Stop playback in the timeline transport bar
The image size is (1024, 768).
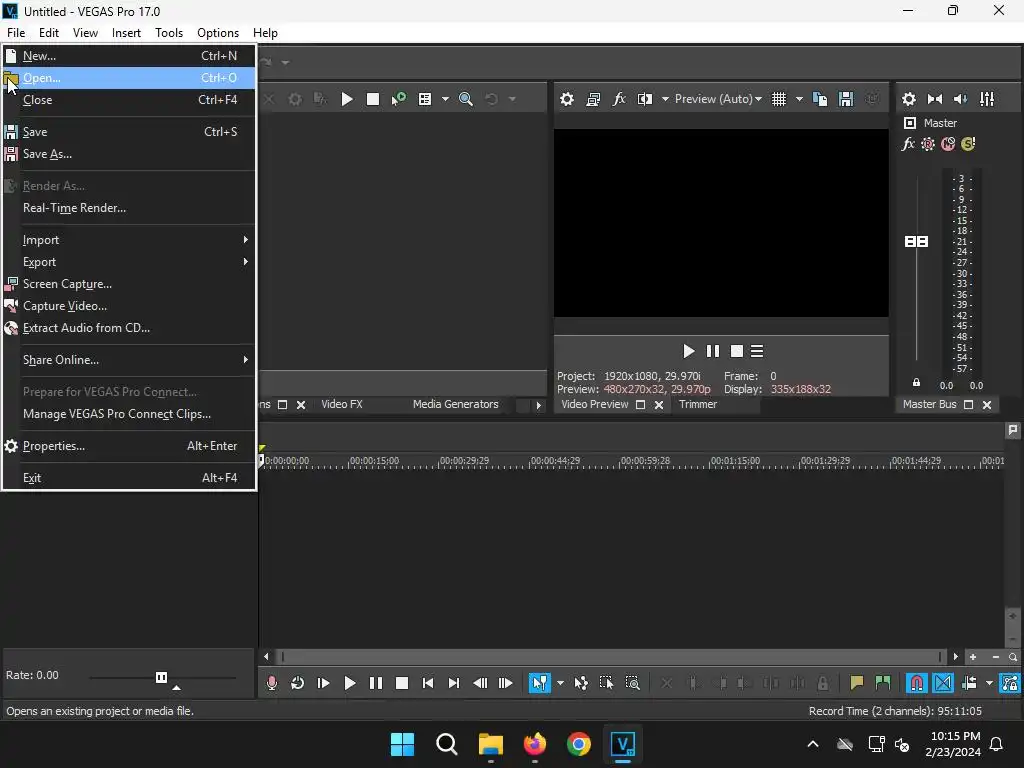click(x=402, y=683)
